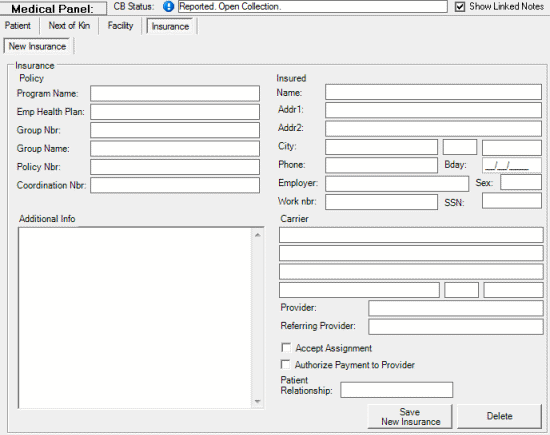Click the third Carrier line field
This screenshot has height=435, width=550.
click(411, 272)
